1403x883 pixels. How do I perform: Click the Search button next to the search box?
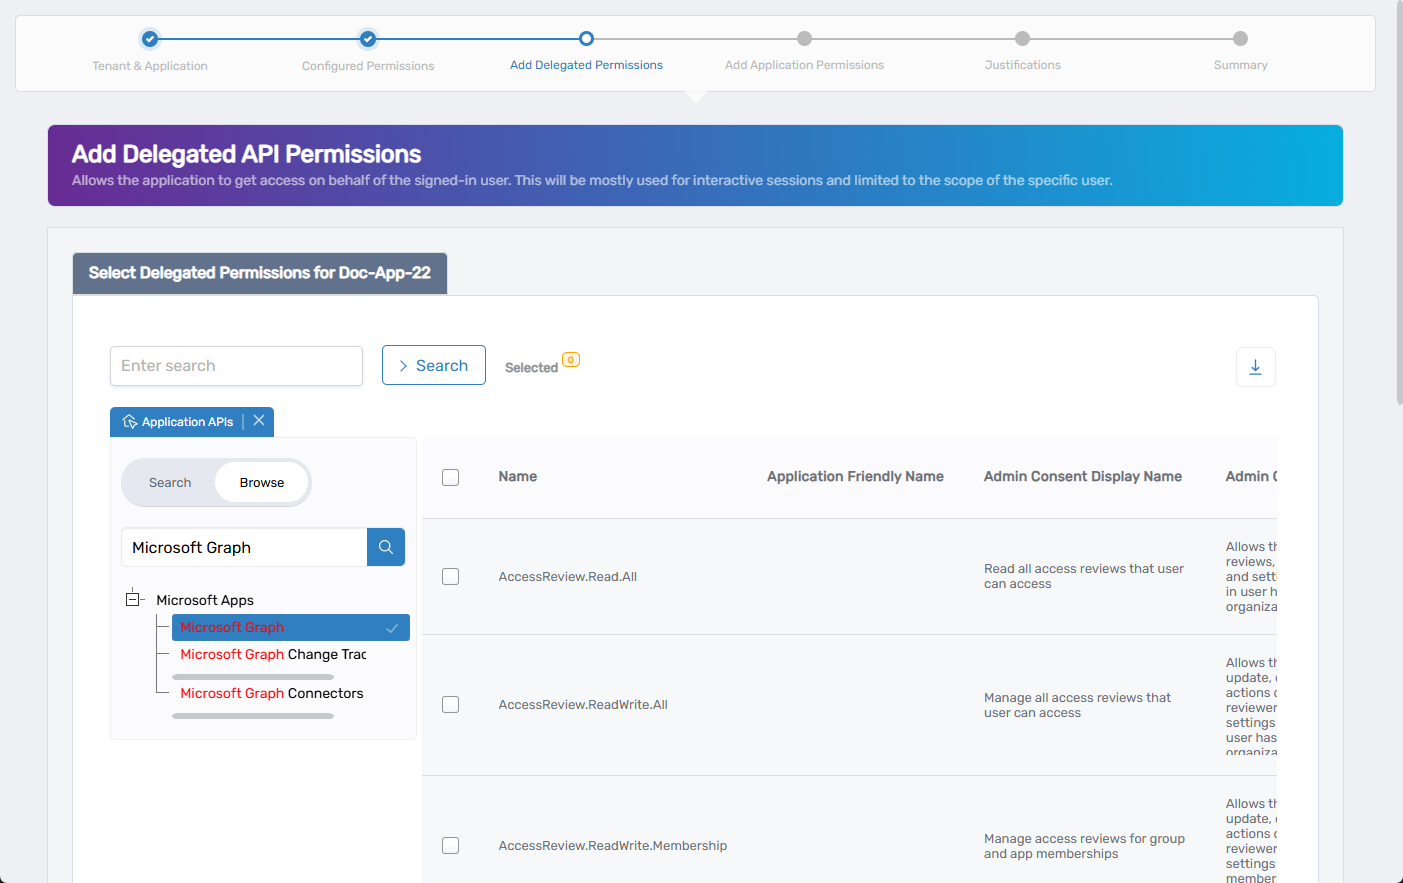coord(433,365)
